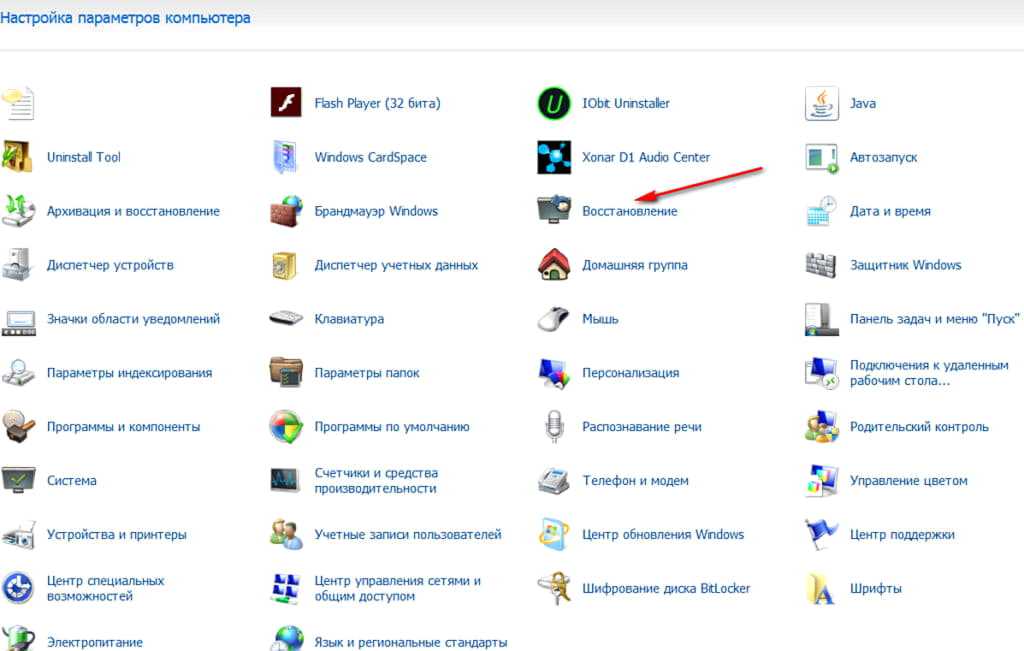Select the Персонализация link
The image size is (1024, 651).
point(630,373)
